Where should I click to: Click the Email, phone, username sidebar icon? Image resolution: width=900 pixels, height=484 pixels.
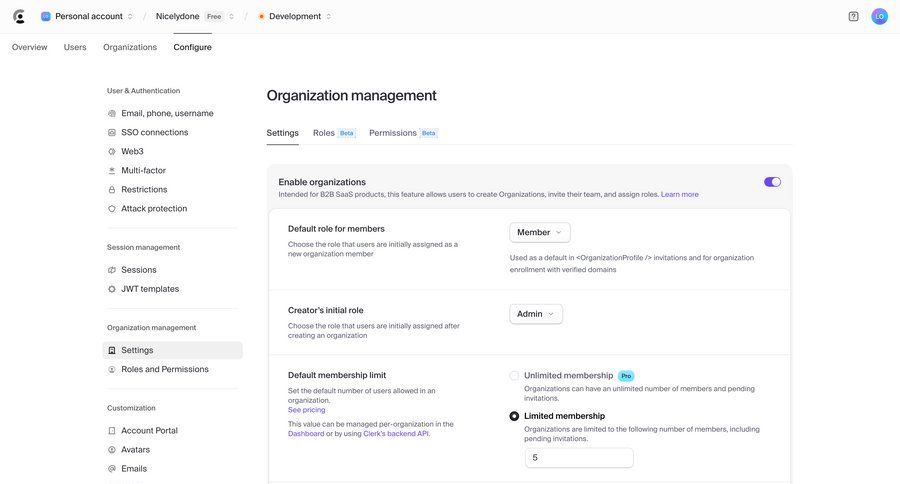[112, 114]
